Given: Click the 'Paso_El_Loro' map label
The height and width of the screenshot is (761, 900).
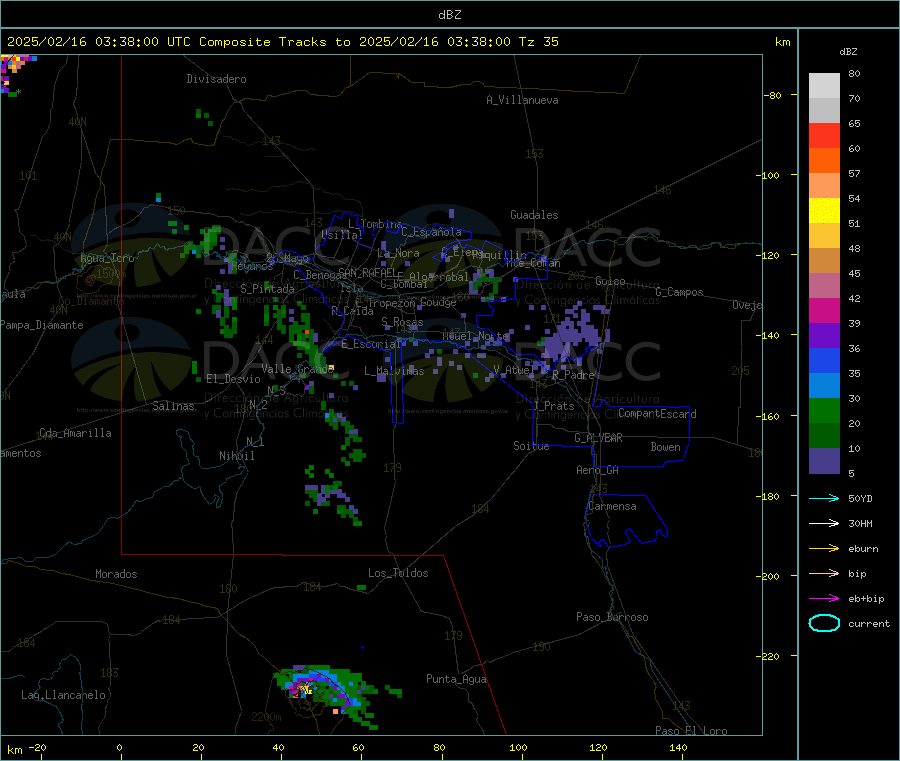Looking at the screenshot, I should tap(691, 731).
